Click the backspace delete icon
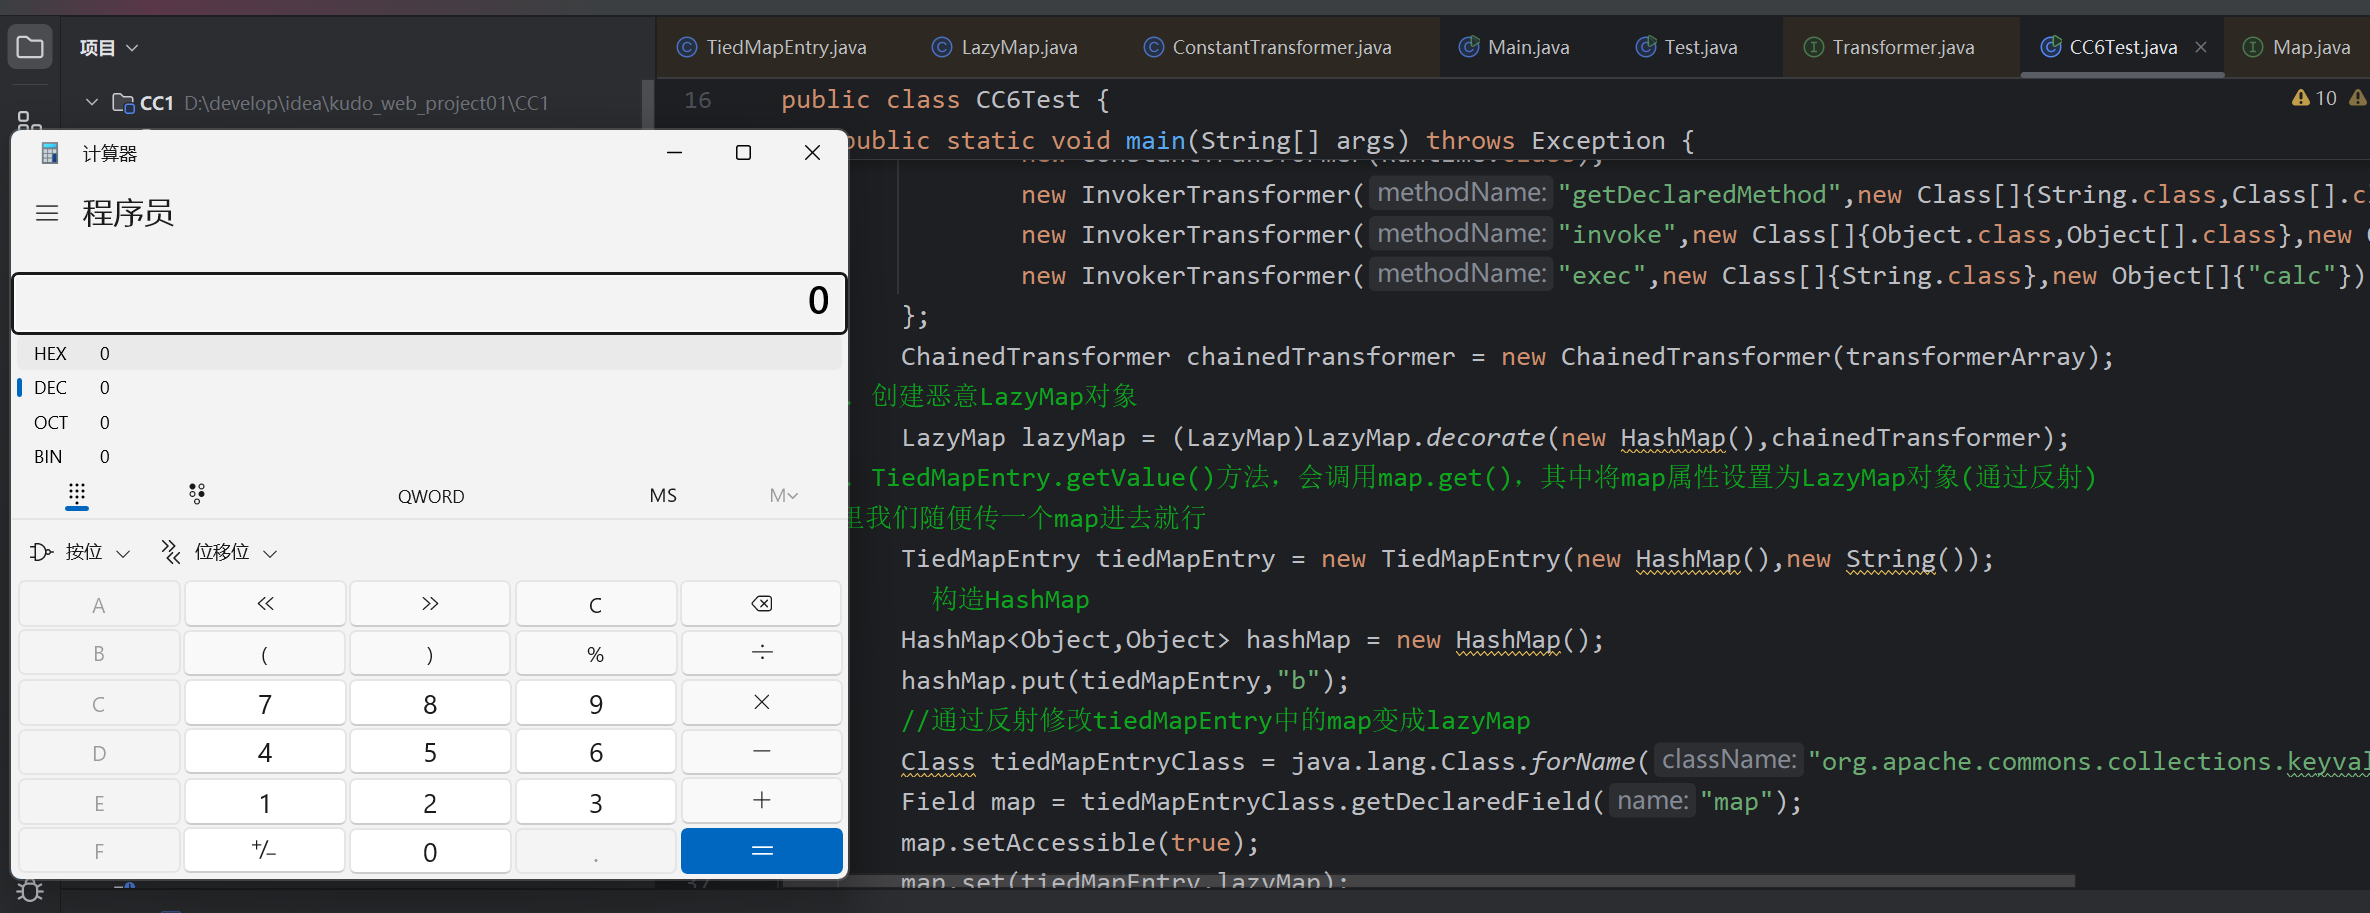 (x=761, y=604)
